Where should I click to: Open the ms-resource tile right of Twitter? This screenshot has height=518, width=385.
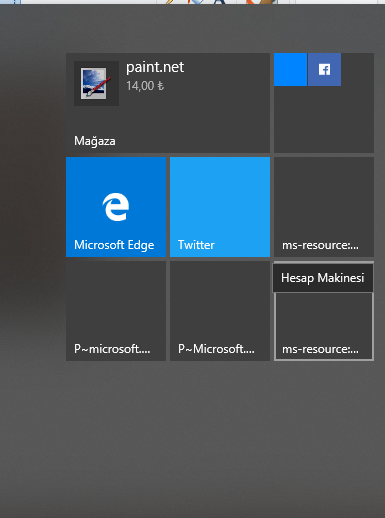[x=324, y=207]
